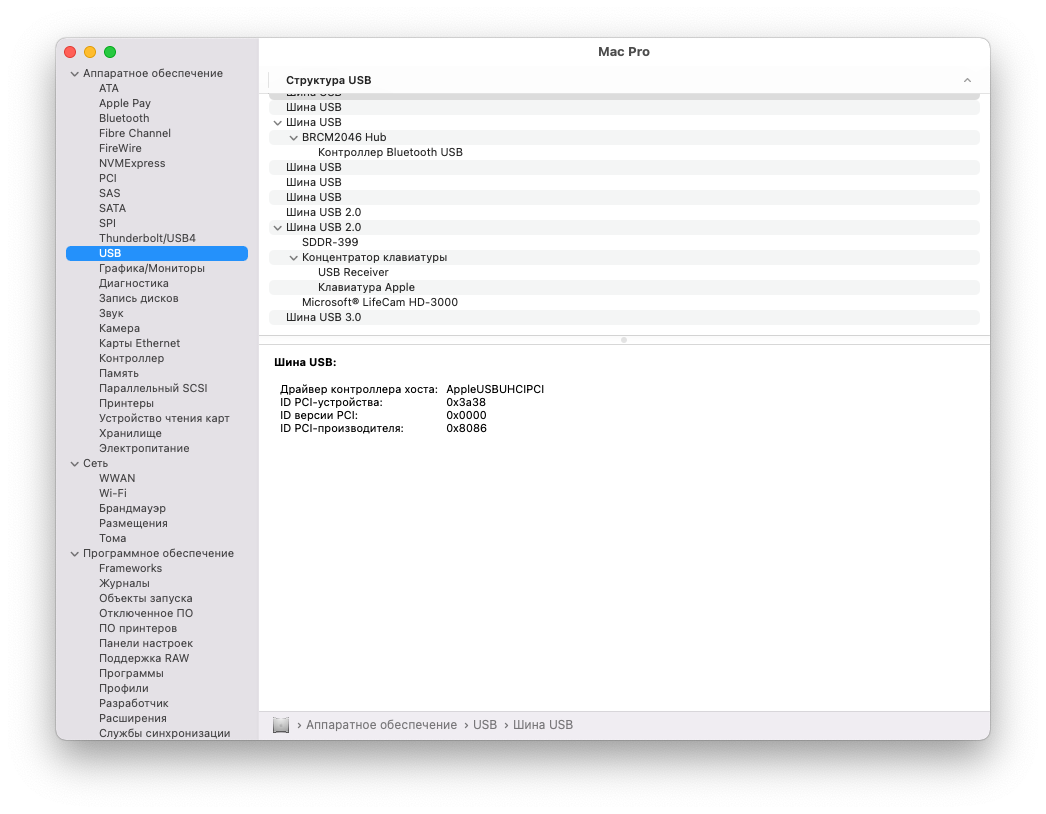Select Клавиатура Apple row
Screen dimensions: 1046x814
(x=624, y=288)
